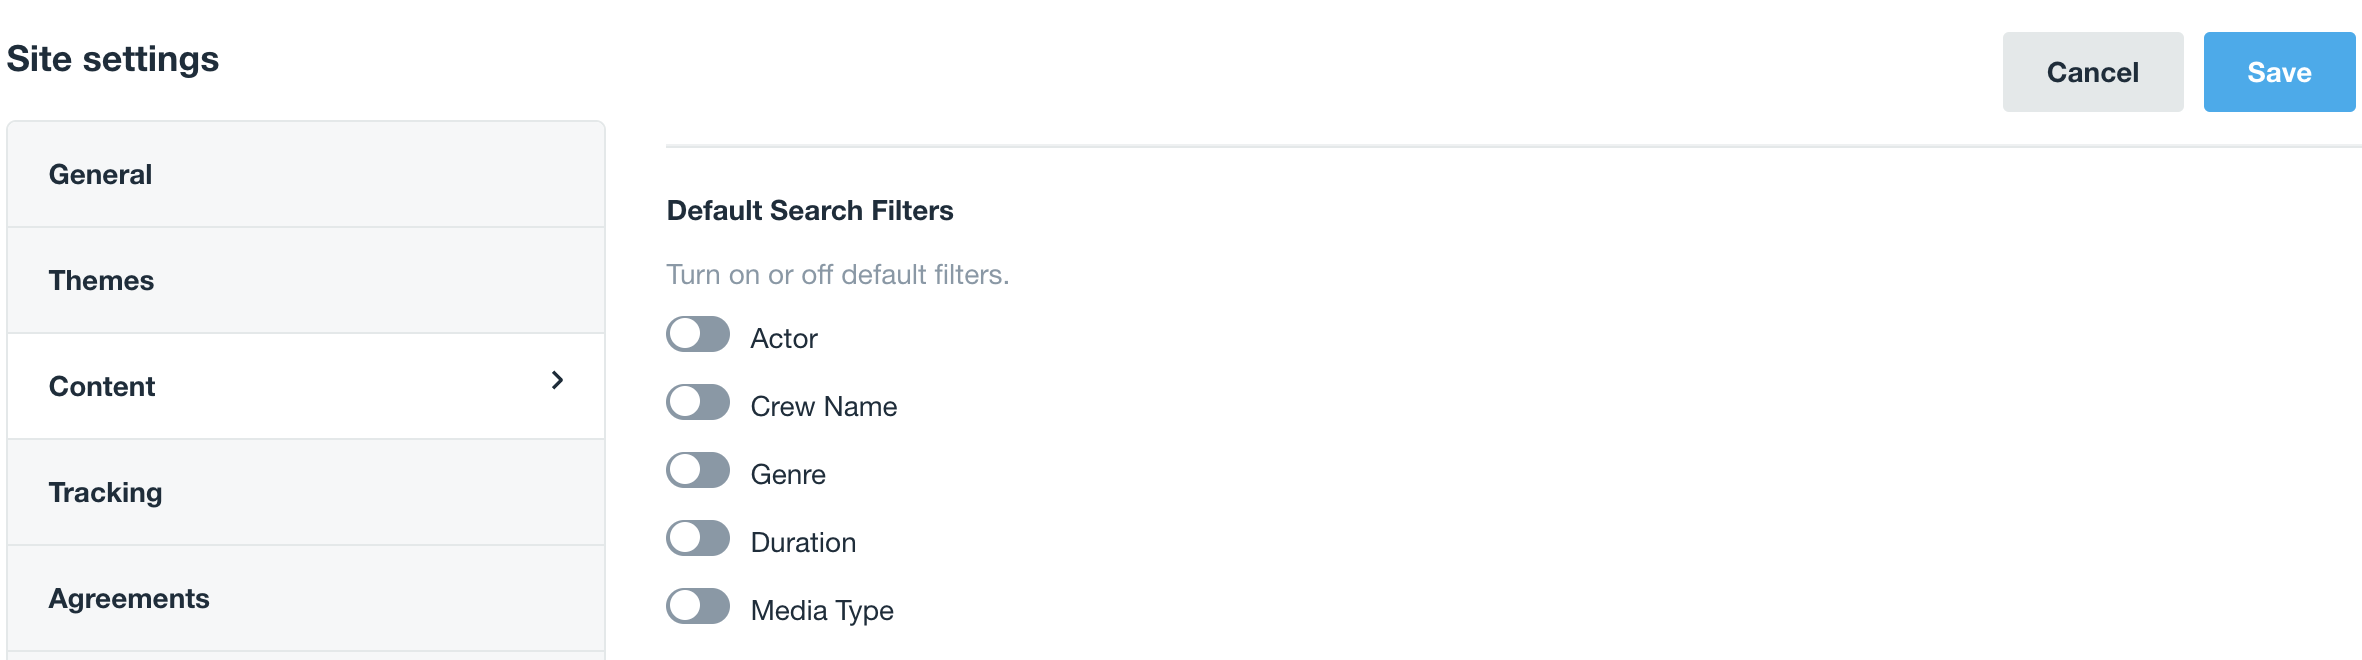Select the Content menu item
This screenshot has height=660, width=2362.
click(102, 387)
